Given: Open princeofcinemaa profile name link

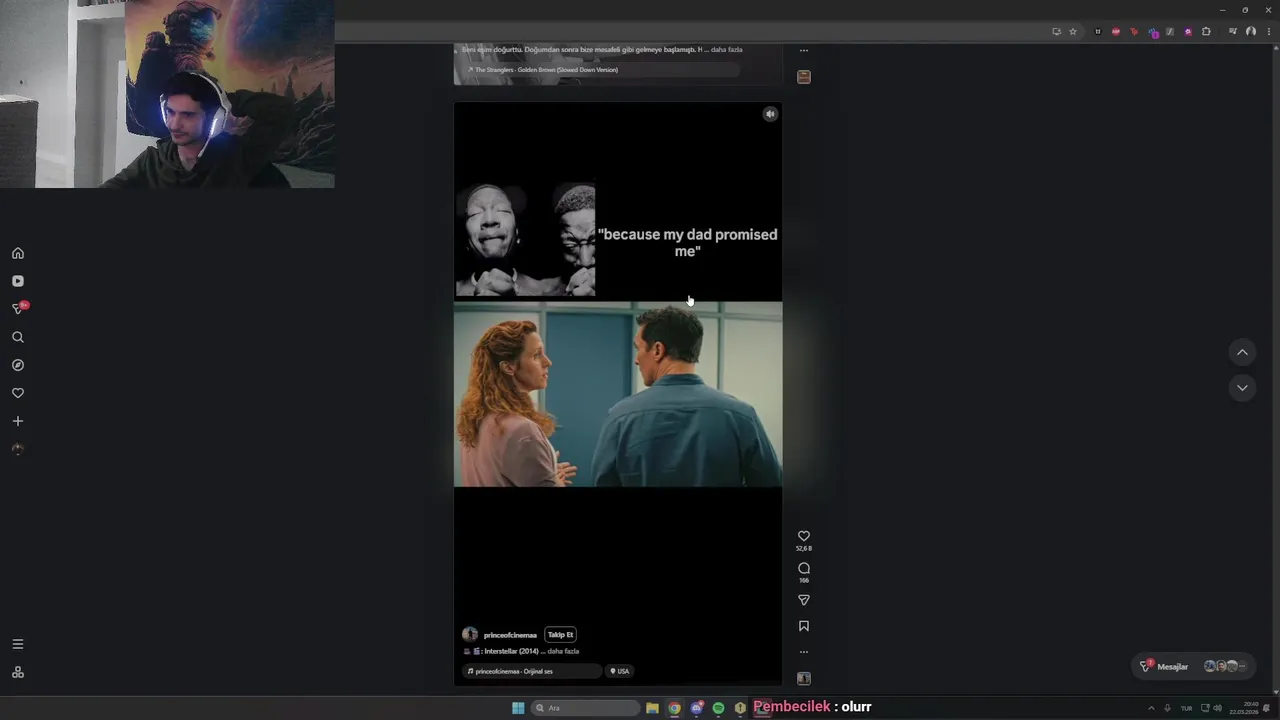Looking at the screenshot, I should 510,635.
